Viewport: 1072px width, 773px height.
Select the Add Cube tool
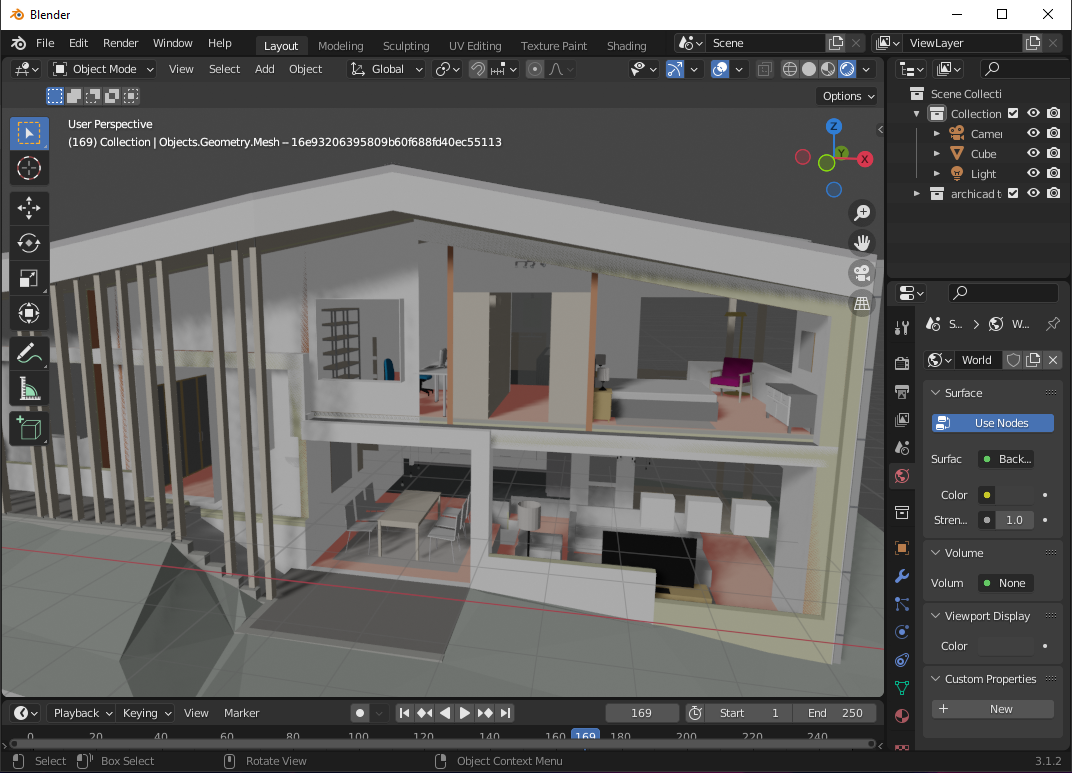[x=29, y=429]
